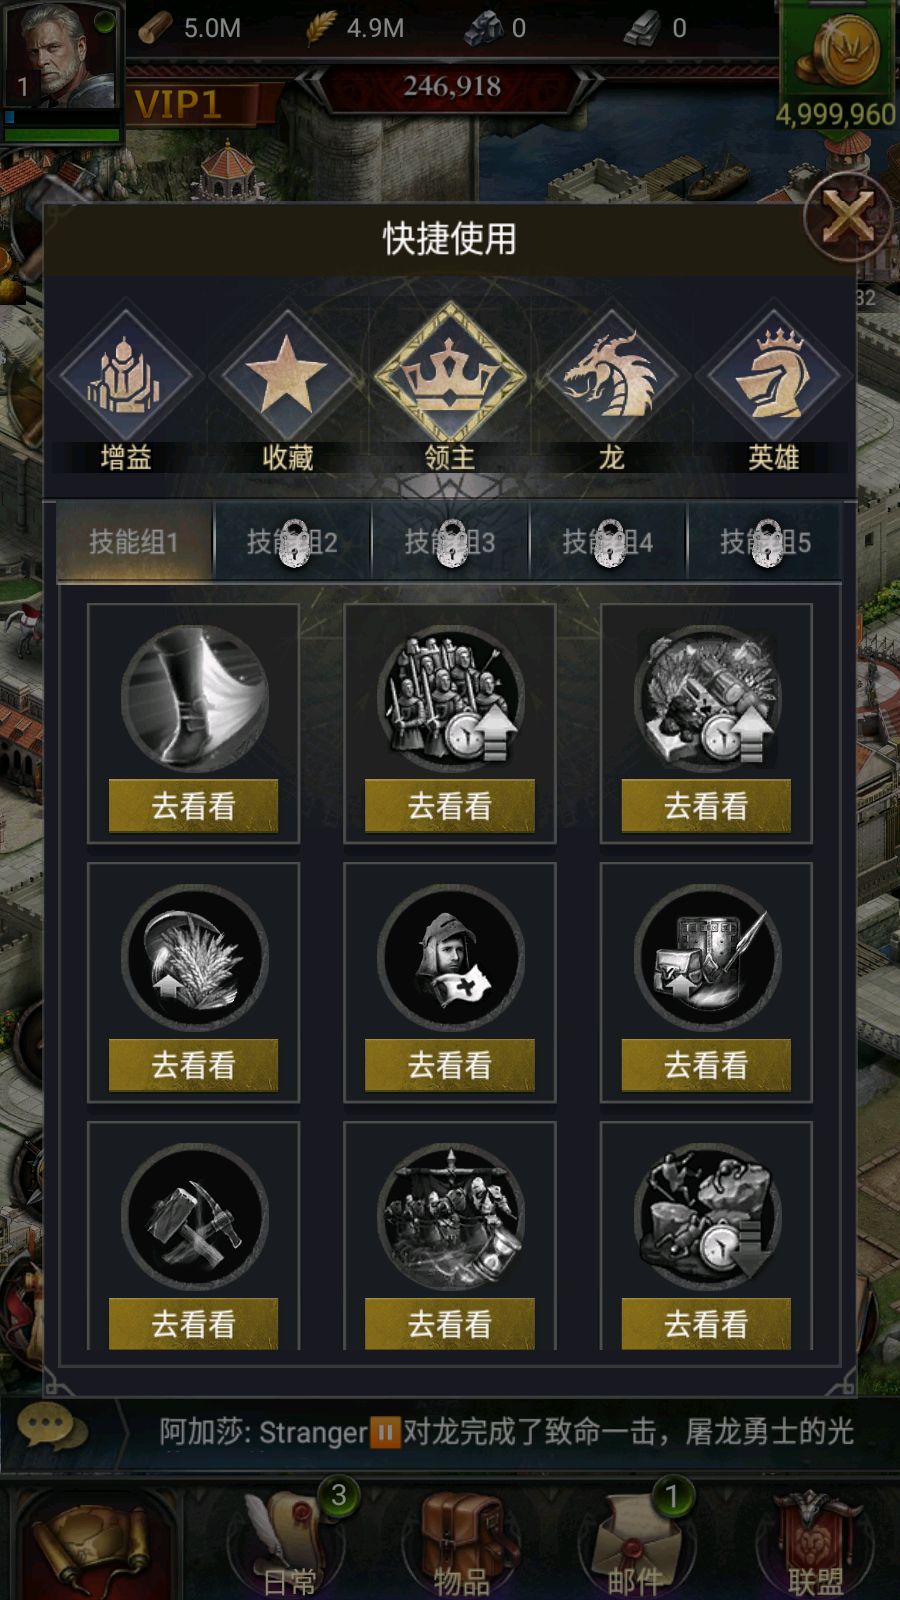Tap the winged boot skill icon
Image resolution: width=900 pixels, height=1600 pixels.
click(194, 698)
